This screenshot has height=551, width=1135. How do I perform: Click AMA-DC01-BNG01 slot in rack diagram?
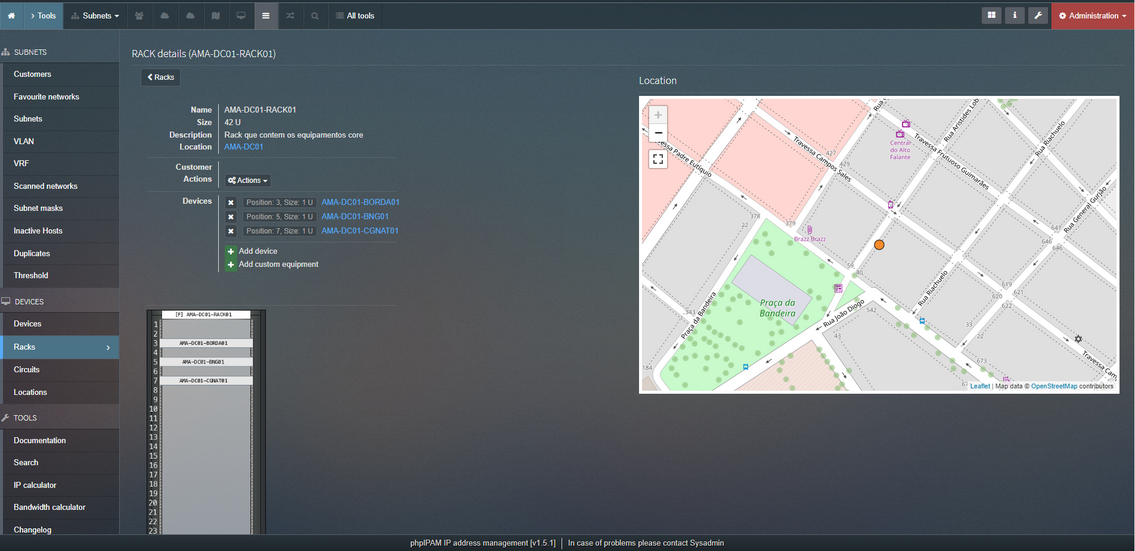tap(206, 362)
